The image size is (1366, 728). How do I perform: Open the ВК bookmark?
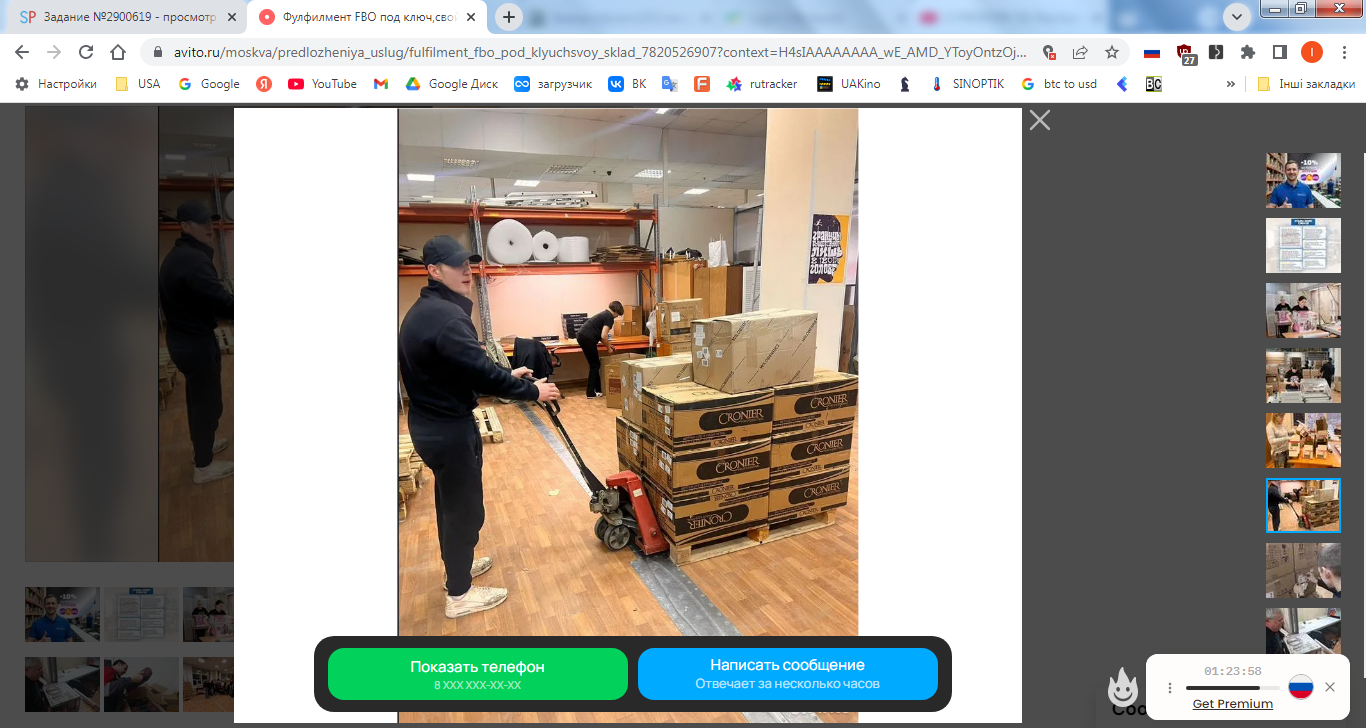coord(627,84)
